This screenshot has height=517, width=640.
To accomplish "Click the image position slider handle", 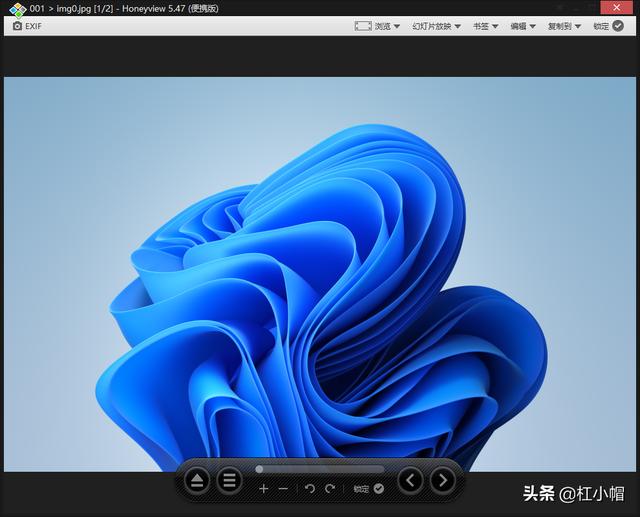I will pyautogui.click(x=259, y=469).
